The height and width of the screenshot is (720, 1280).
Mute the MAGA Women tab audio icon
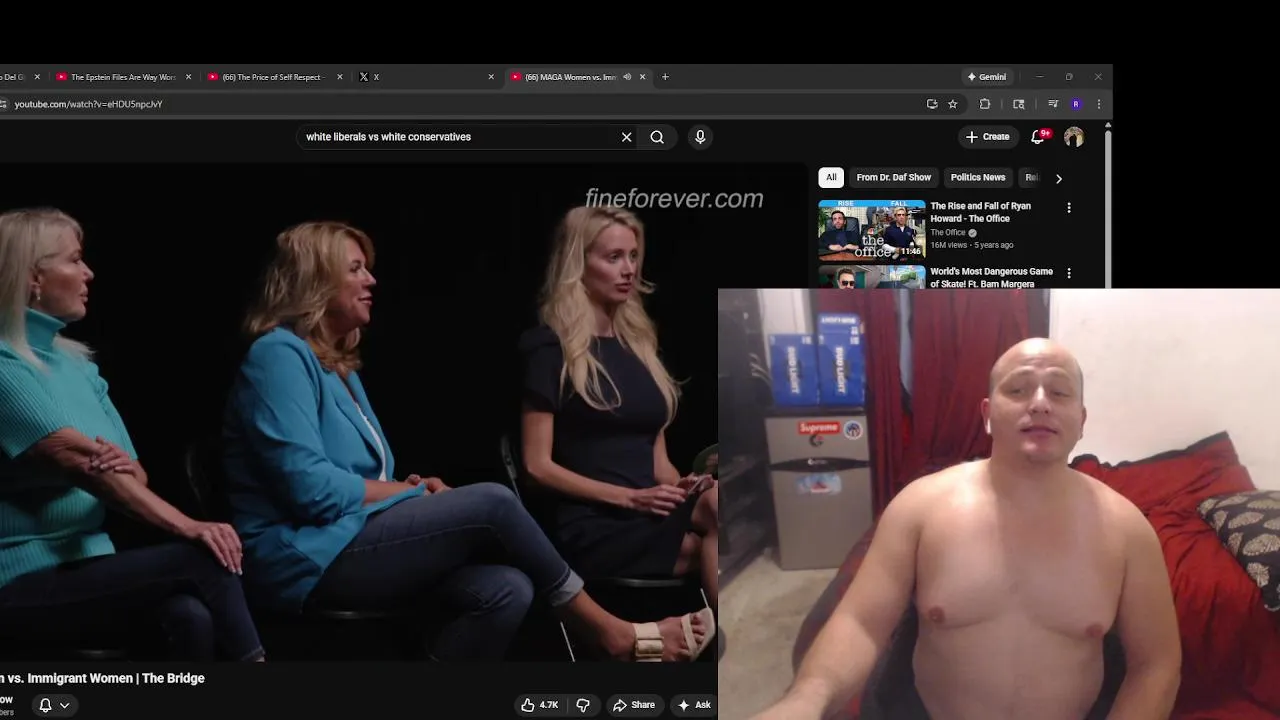point(627,77)
